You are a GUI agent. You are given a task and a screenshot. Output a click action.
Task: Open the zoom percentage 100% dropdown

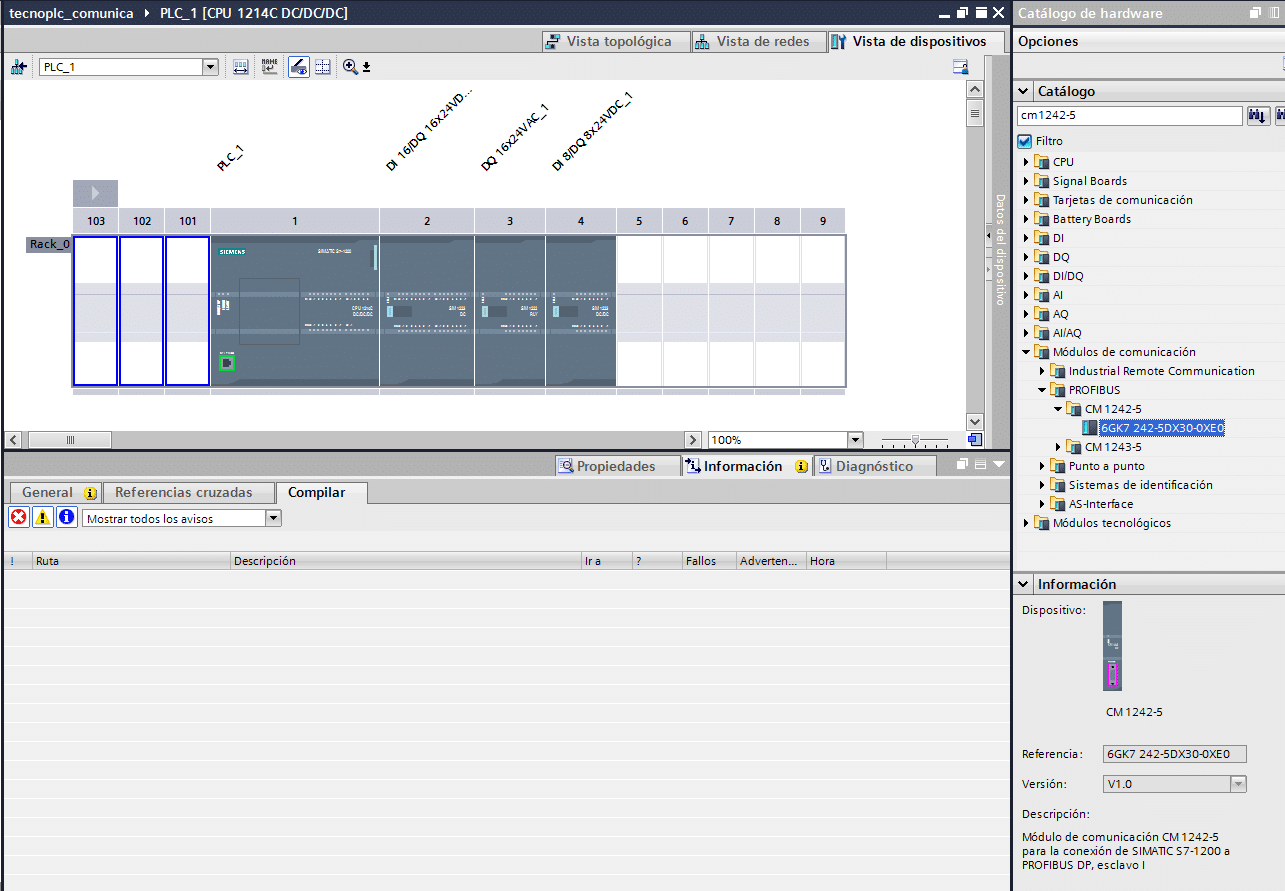coord(855,440)
